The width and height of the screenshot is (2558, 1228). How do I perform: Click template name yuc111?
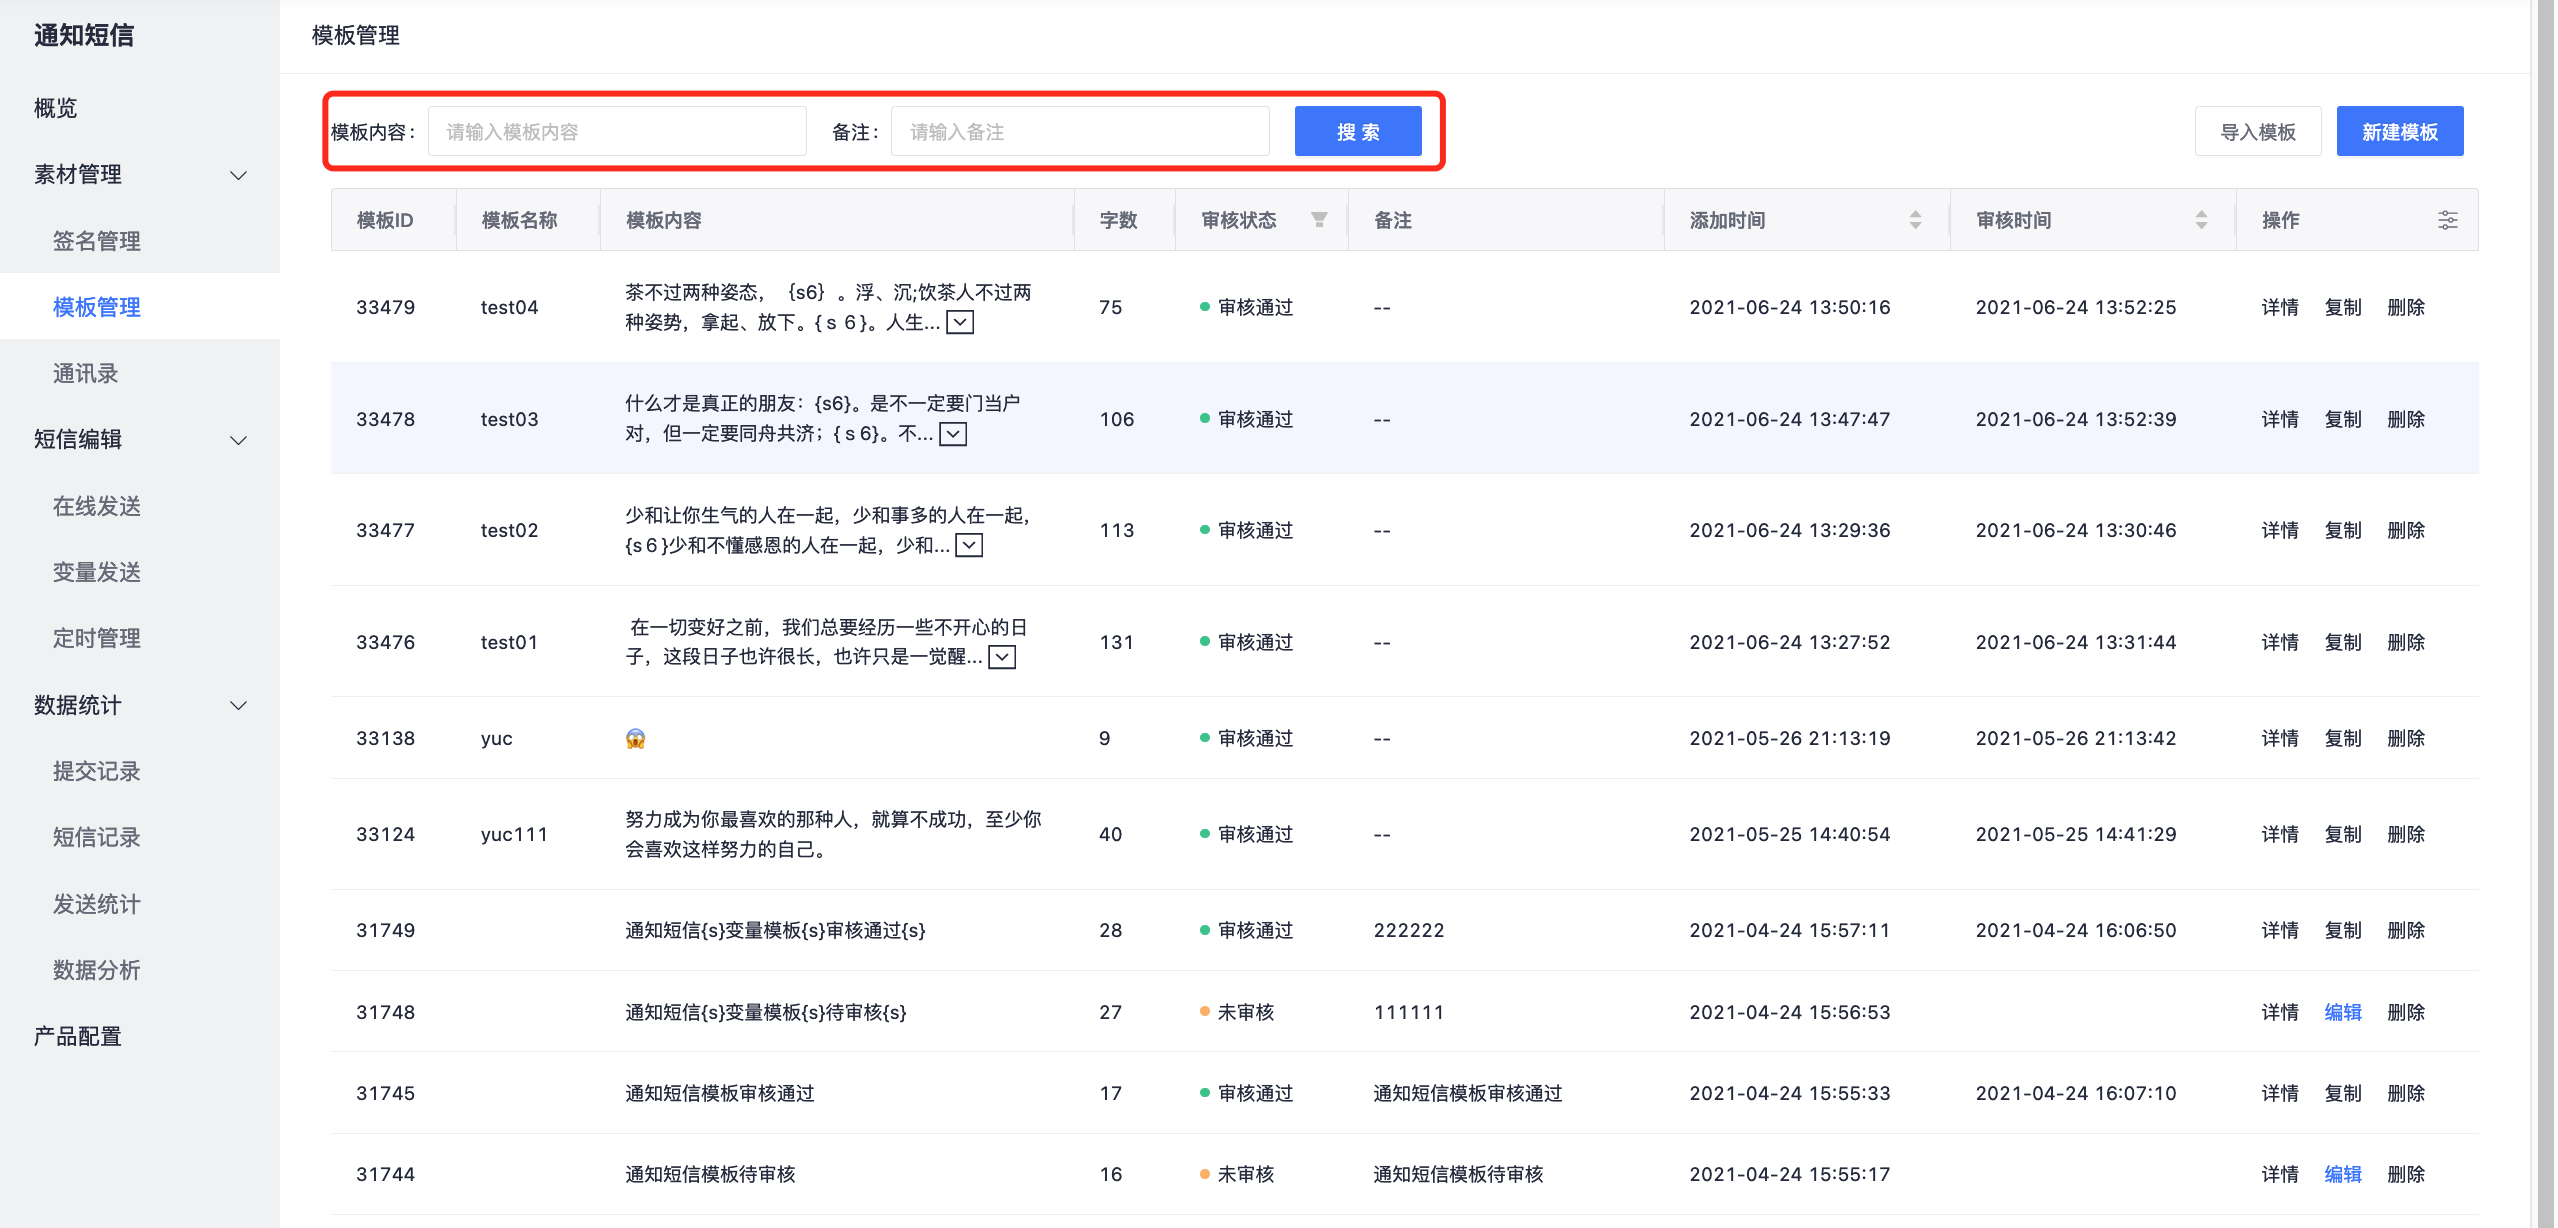coord(514,834)
